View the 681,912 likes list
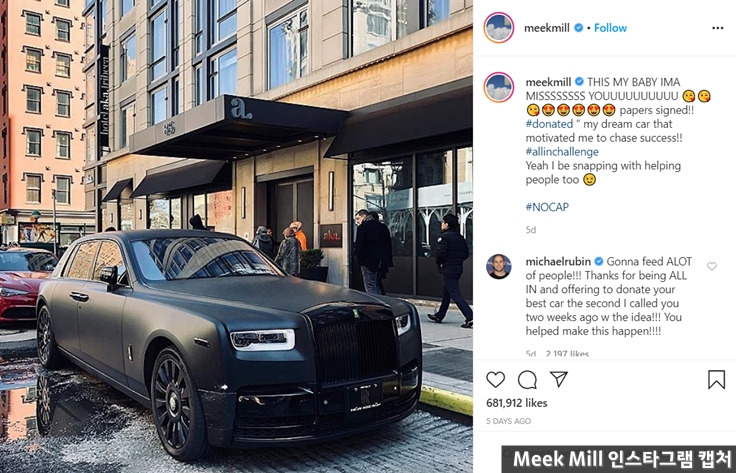 (x=516, y=403)
